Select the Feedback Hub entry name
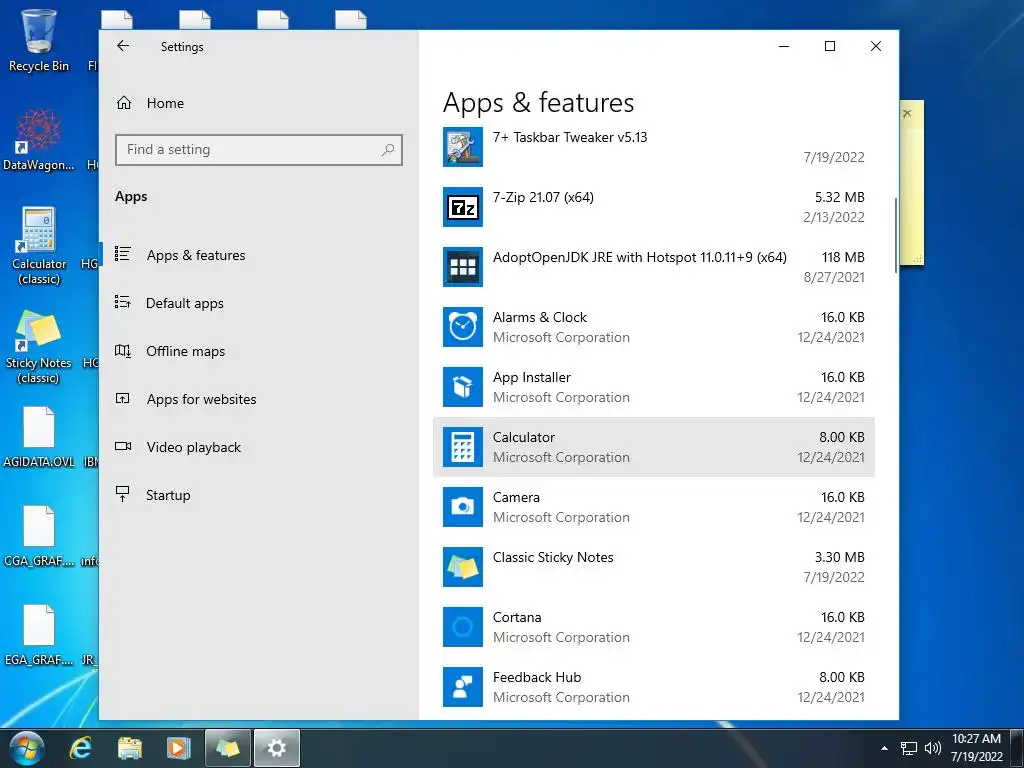This screenshot has width=1024, height=768. point(537,678)
